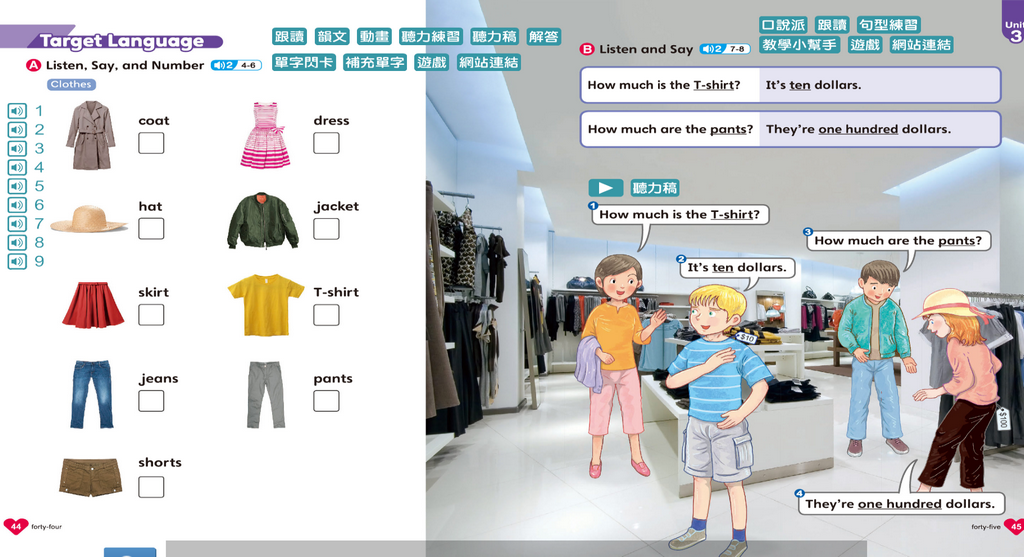The width and height of the screenshot is (1024, 557).
Task: Play audio track 7-8 for Listen and Say
Action: tap(724, 49)
